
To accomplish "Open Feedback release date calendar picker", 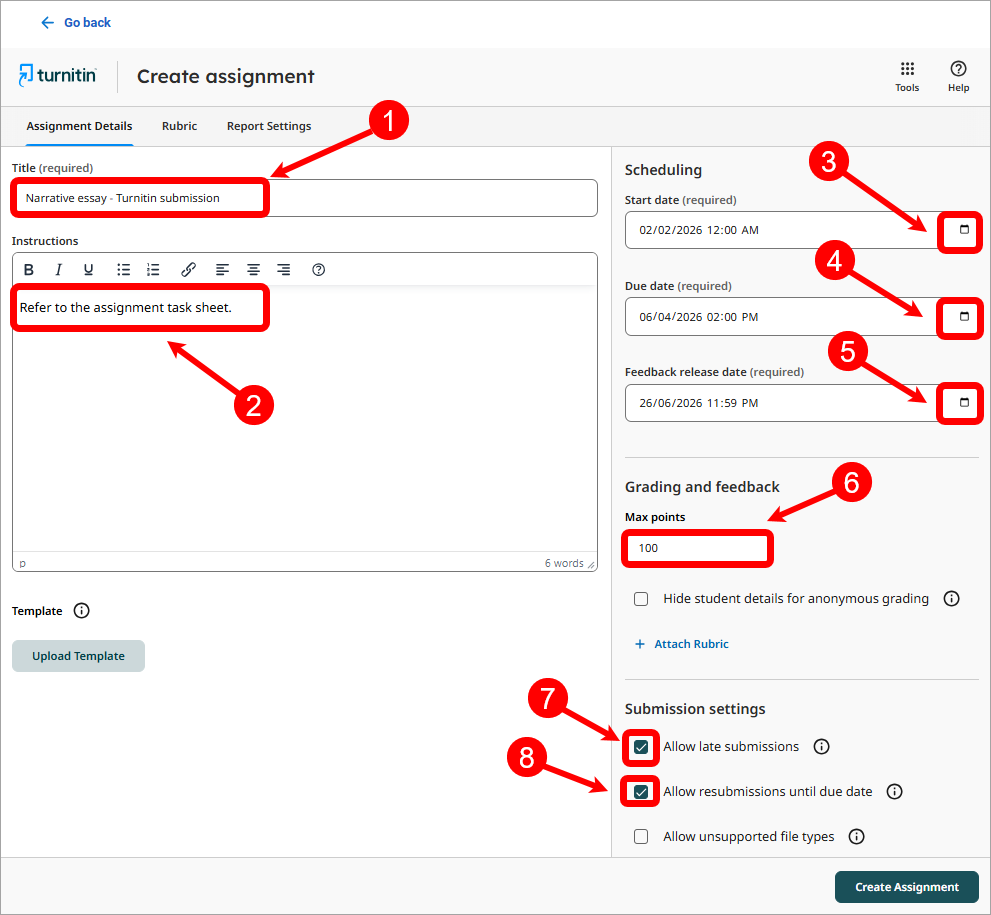I will (x=964, y=403).
